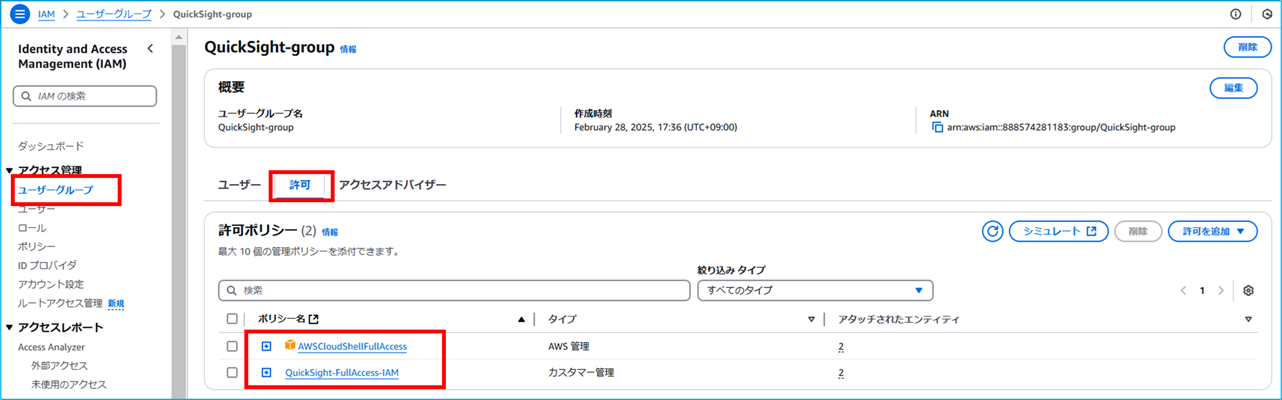Open AWSCloudShellFullAccess policy link
Viewport: 1282px width, 400px height.
tap(352, 346)
